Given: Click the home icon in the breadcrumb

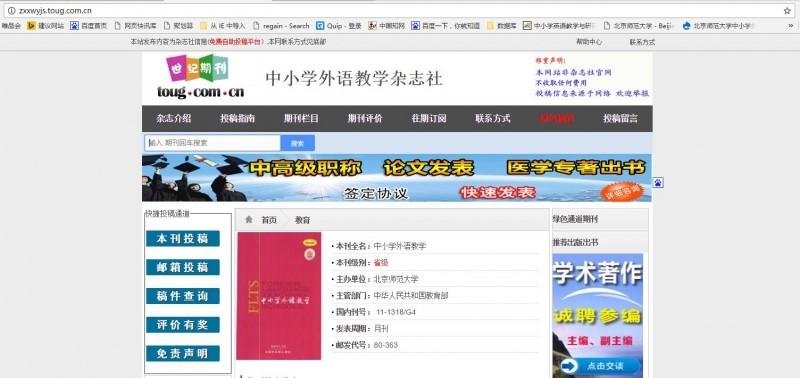Looking at the screenshot, I should 249,220.
